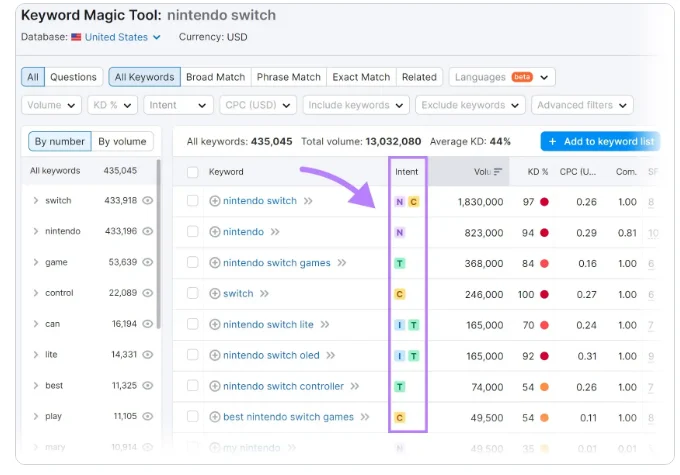Screen dimensions: 680x475
Task: Select the Broad Match tab
Action: (216, 77)
